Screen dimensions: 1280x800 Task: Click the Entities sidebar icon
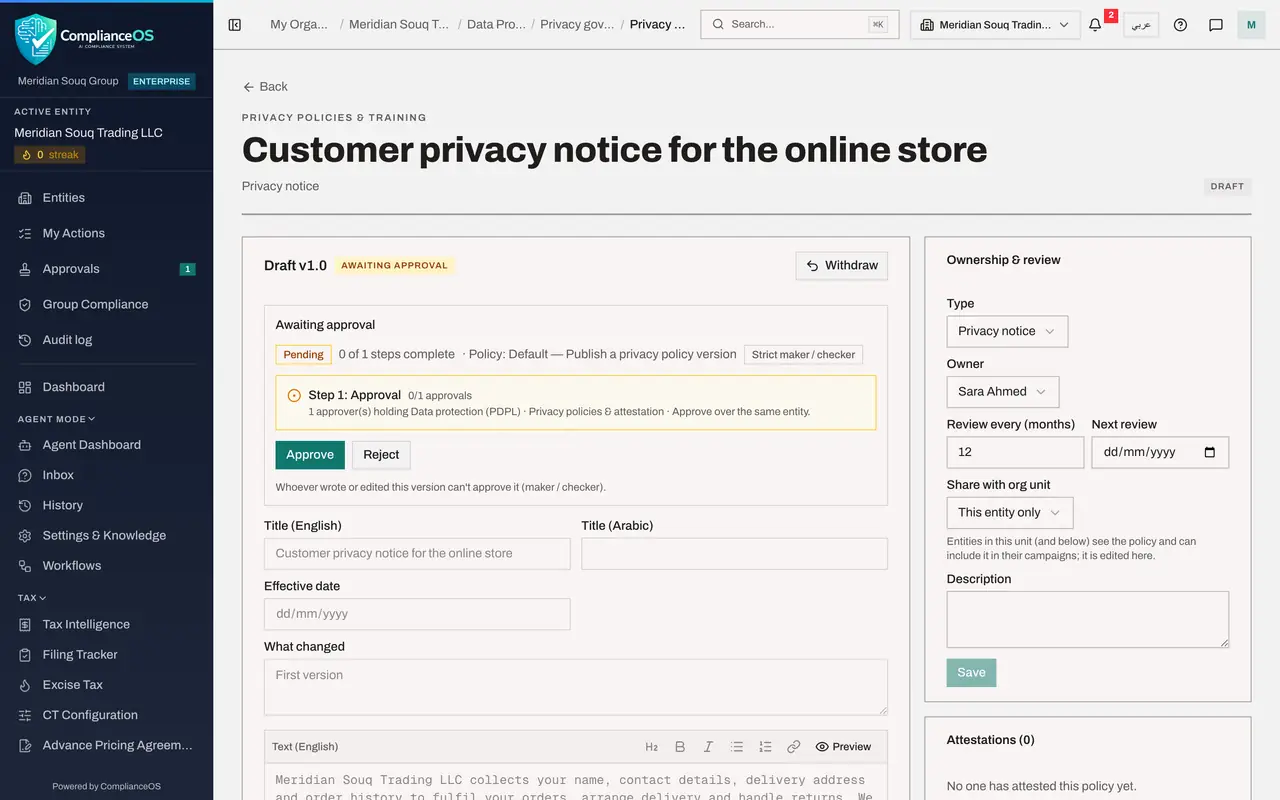tap(25, 198)
